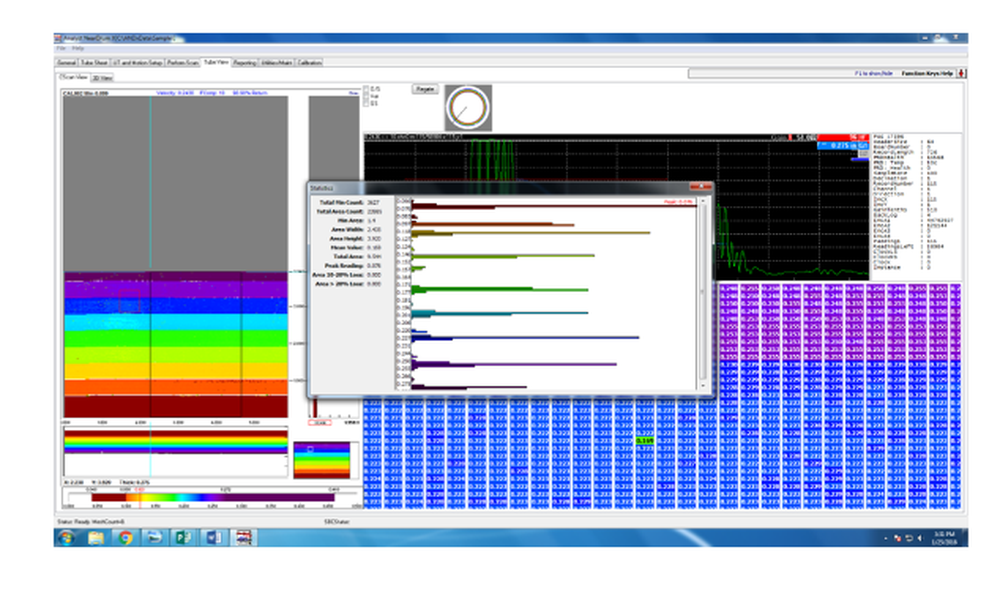The height and width of the screenshot is (599, 1000).
Task: Click the Total Area label in Statistics
Action: [348, 256]
